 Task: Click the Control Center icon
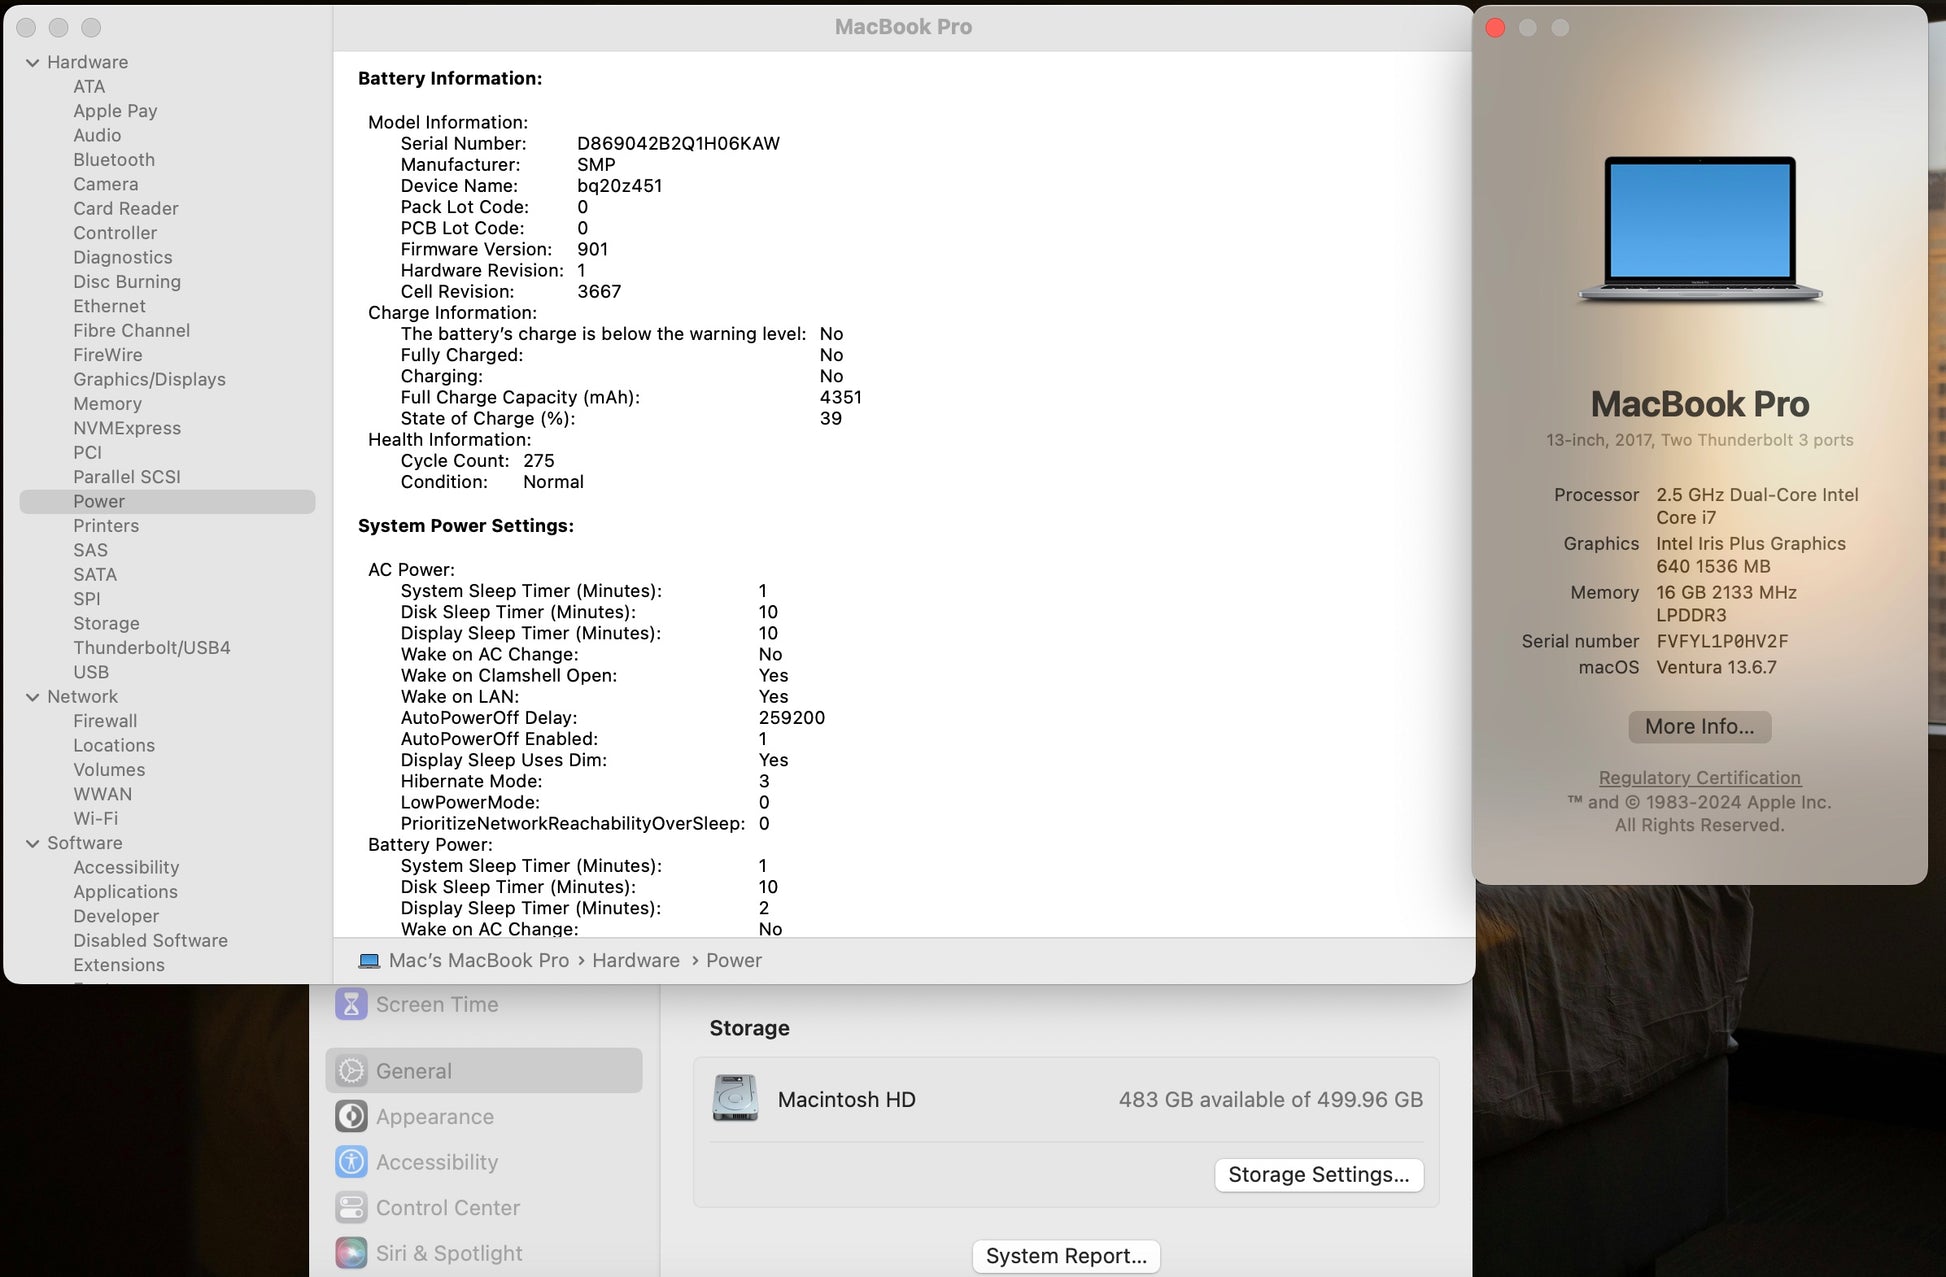coord(351,1207)
